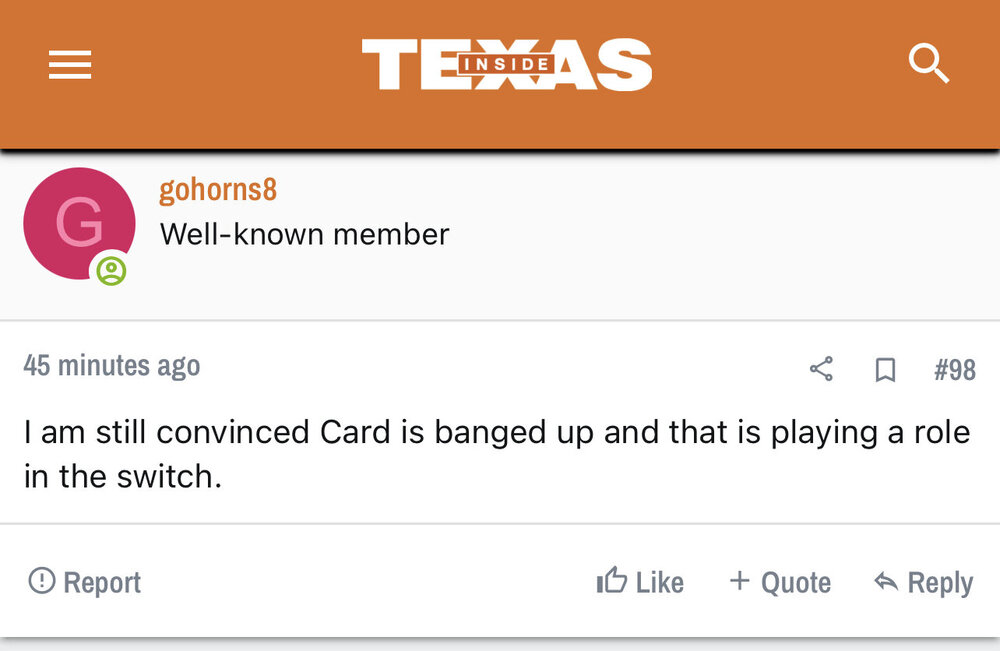Open gohorns8's avatar
The width and height of the screenshot is (1000, 651).
click(x=78, y=223)
